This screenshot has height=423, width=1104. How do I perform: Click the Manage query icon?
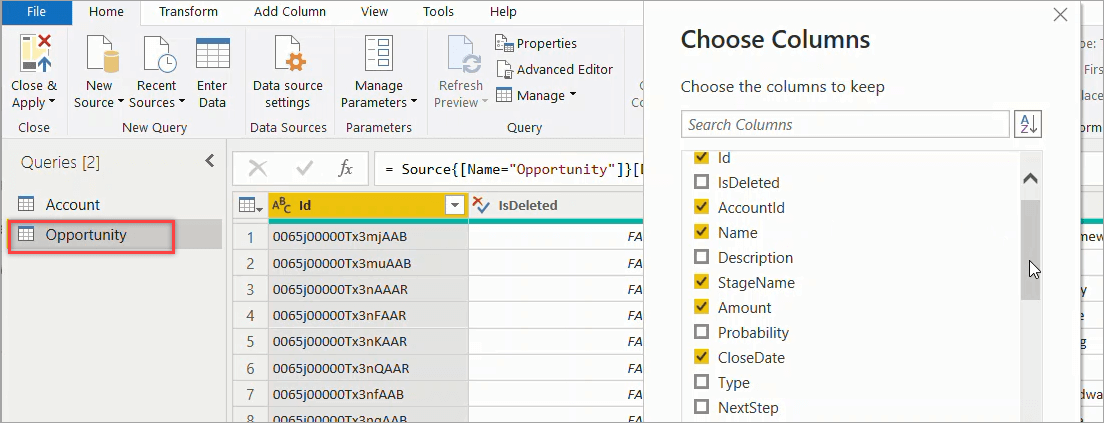pyautogui.click(x=503, y=95)
